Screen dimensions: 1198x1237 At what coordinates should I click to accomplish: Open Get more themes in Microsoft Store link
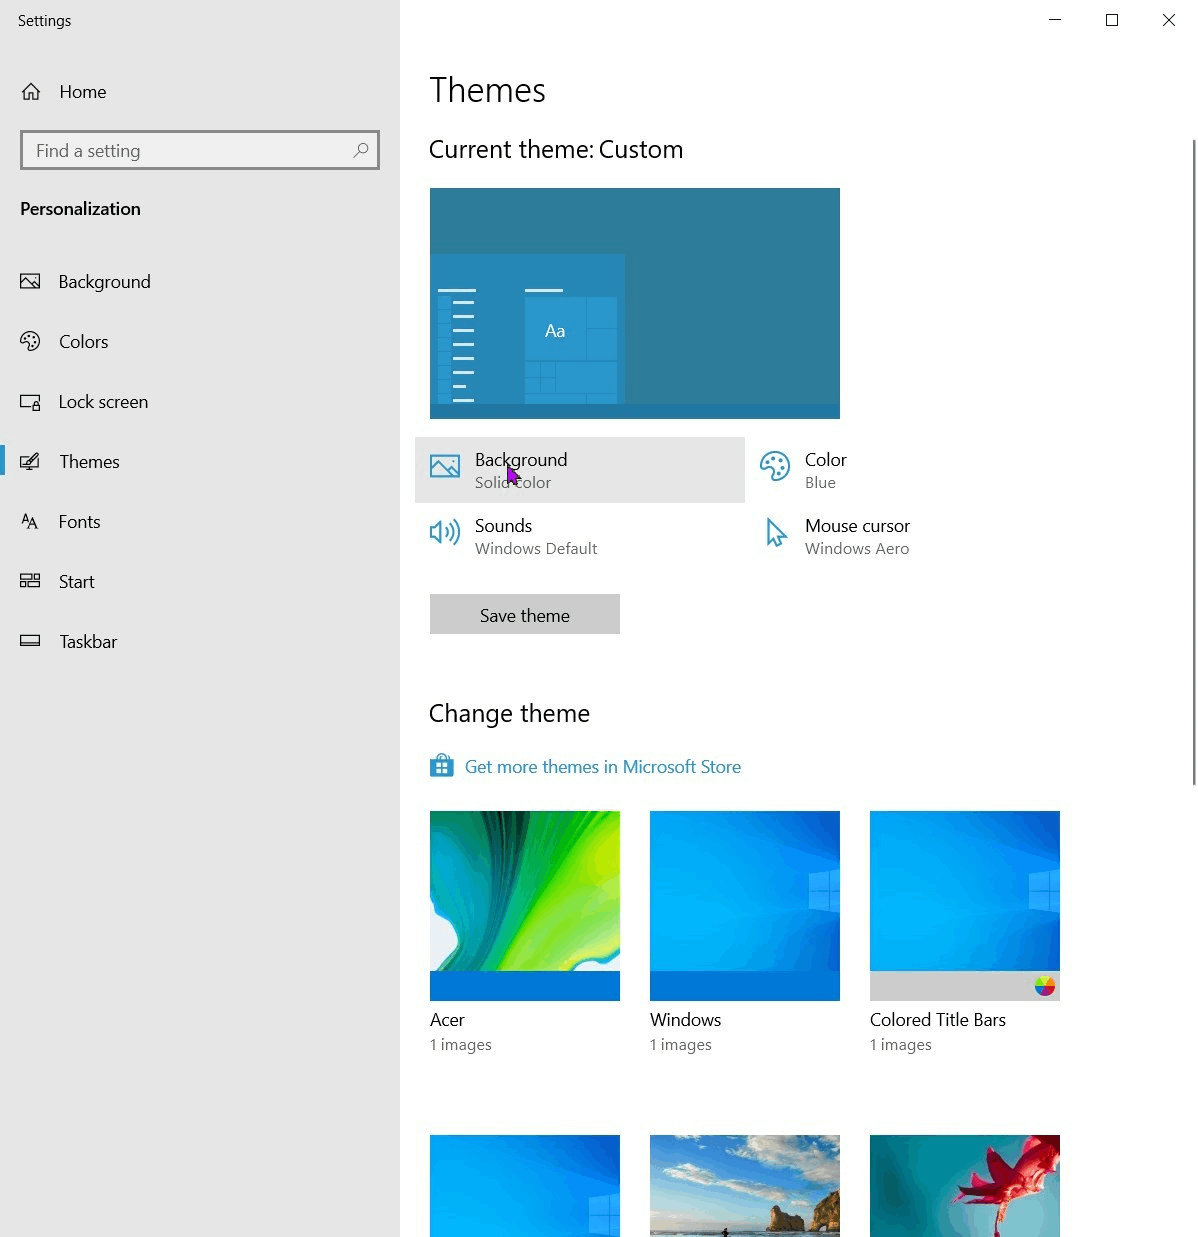pyautogui.click(x=603, y=767)
